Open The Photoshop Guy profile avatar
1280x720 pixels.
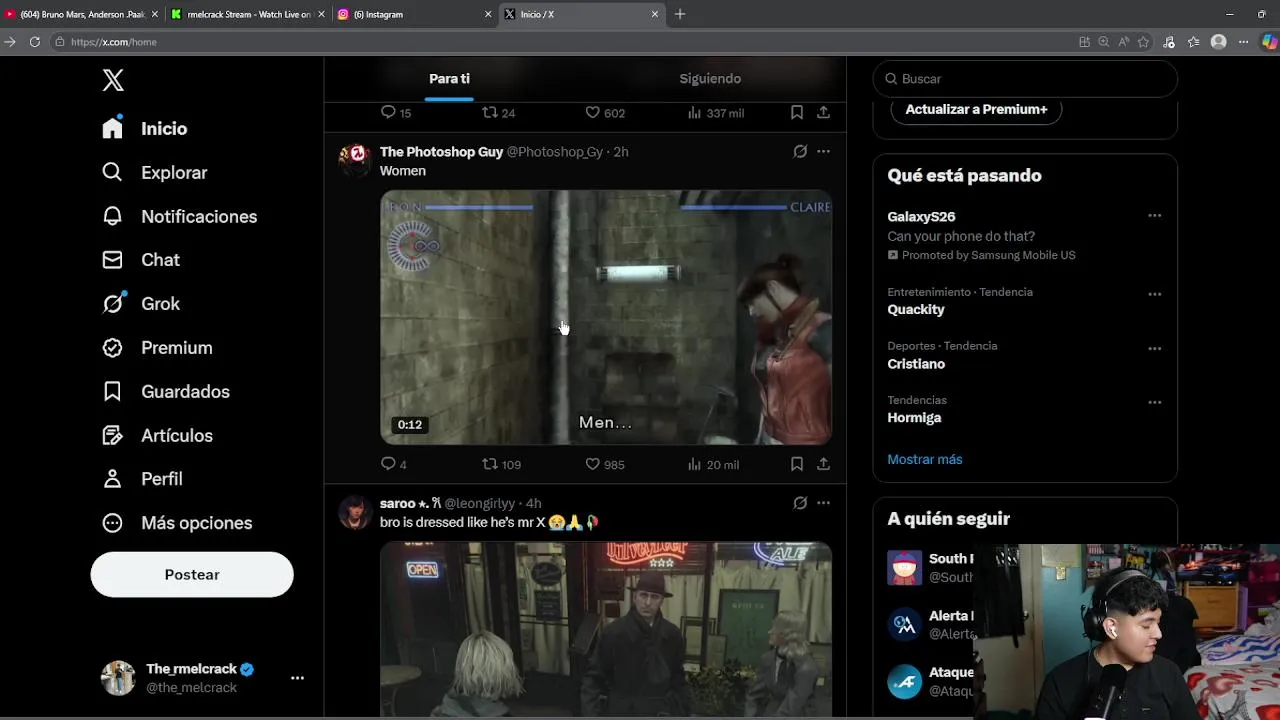click(x=355, y=159)
